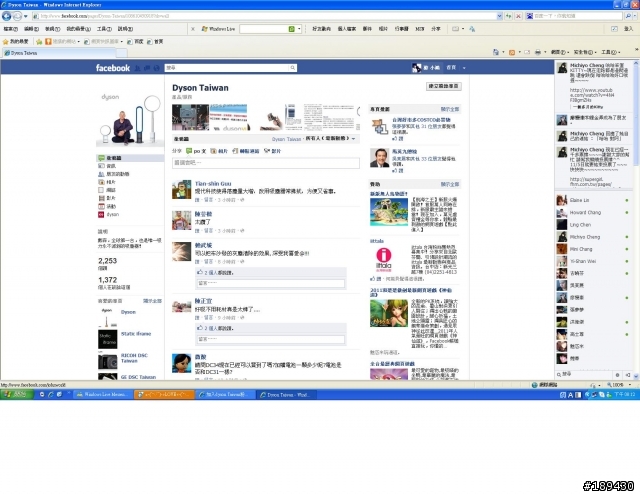Open the Static iframe page link
Viewport: 640px width, 494px height.
(x=136, y=334)
